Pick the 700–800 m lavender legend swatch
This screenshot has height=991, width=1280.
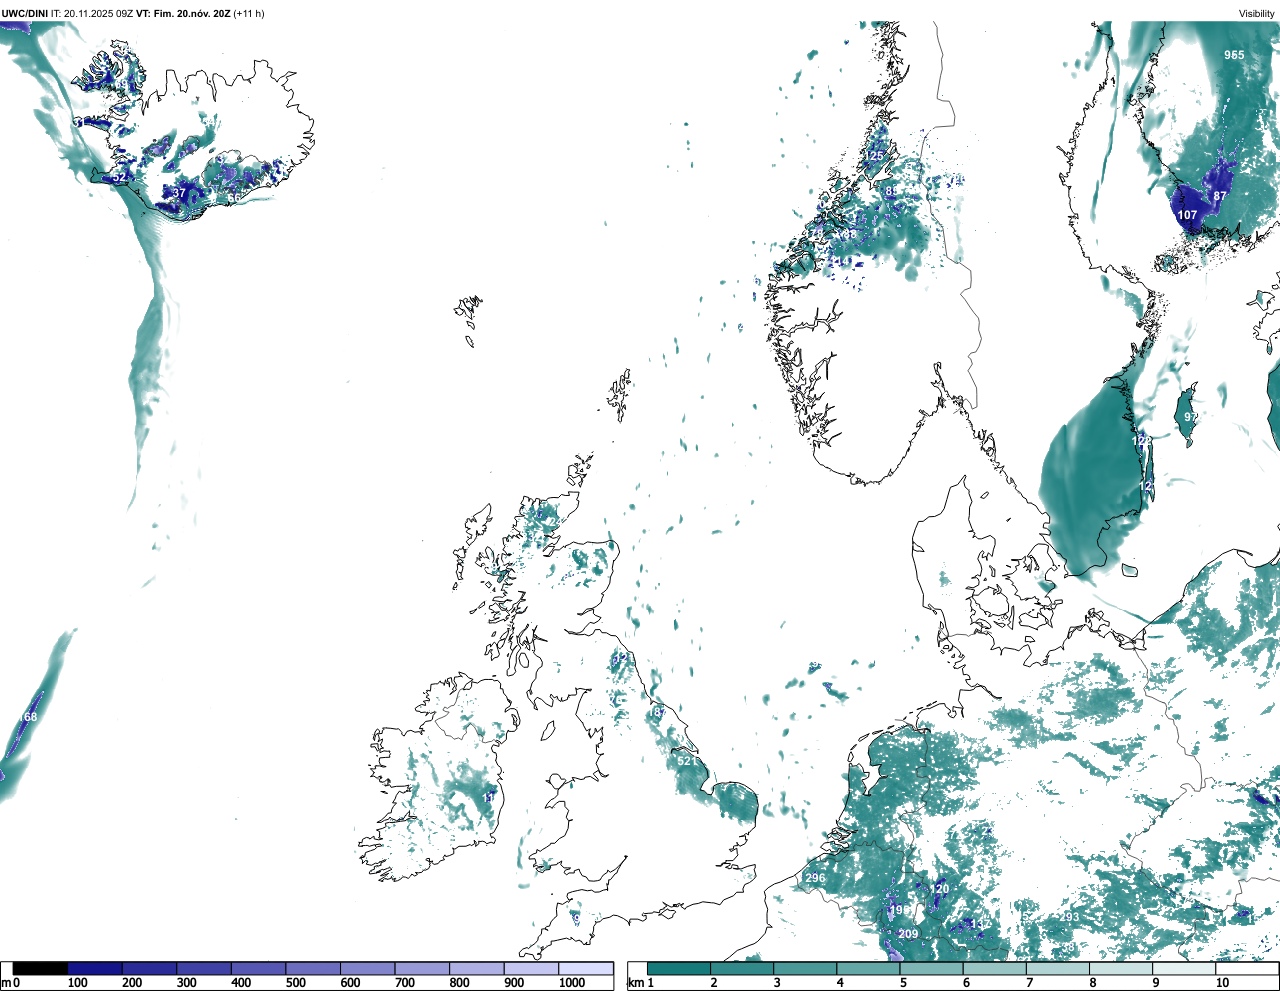422,969
